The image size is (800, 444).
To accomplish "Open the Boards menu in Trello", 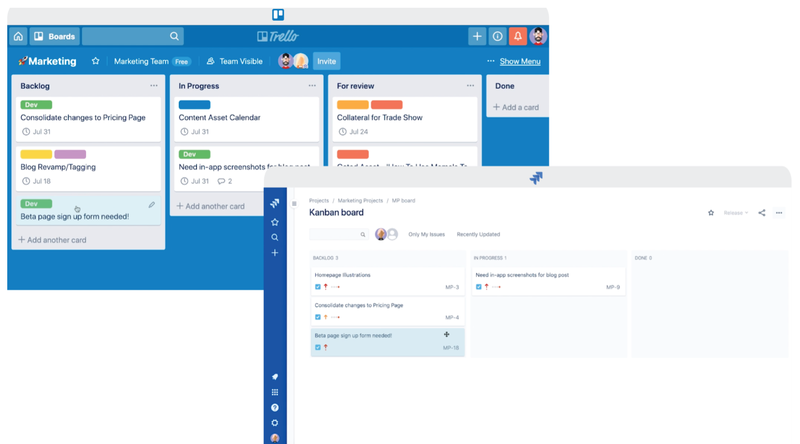I will click(x=55, y=36).
